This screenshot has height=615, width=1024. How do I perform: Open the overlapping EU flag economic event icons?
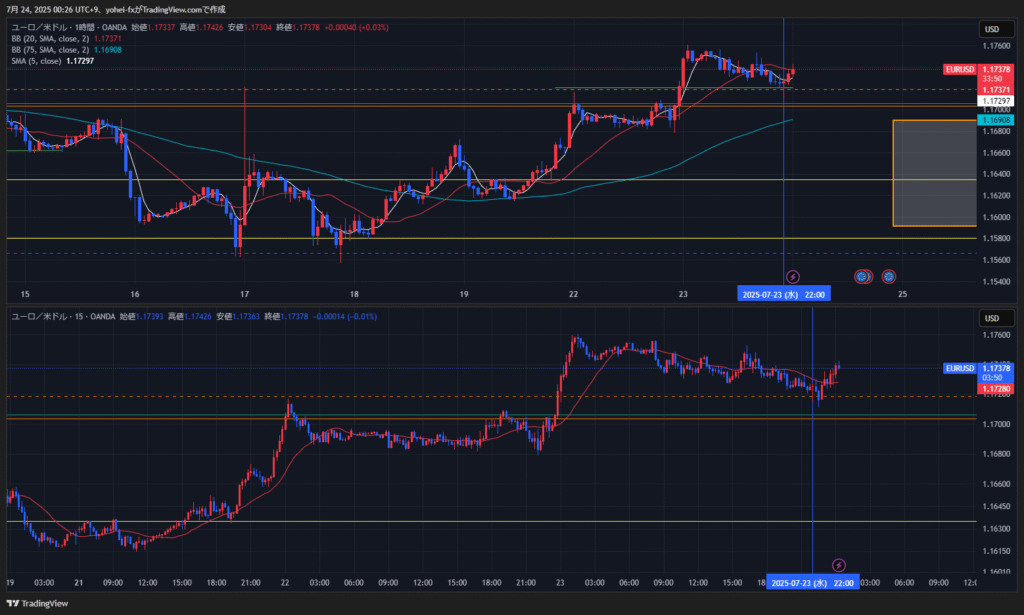863,276
